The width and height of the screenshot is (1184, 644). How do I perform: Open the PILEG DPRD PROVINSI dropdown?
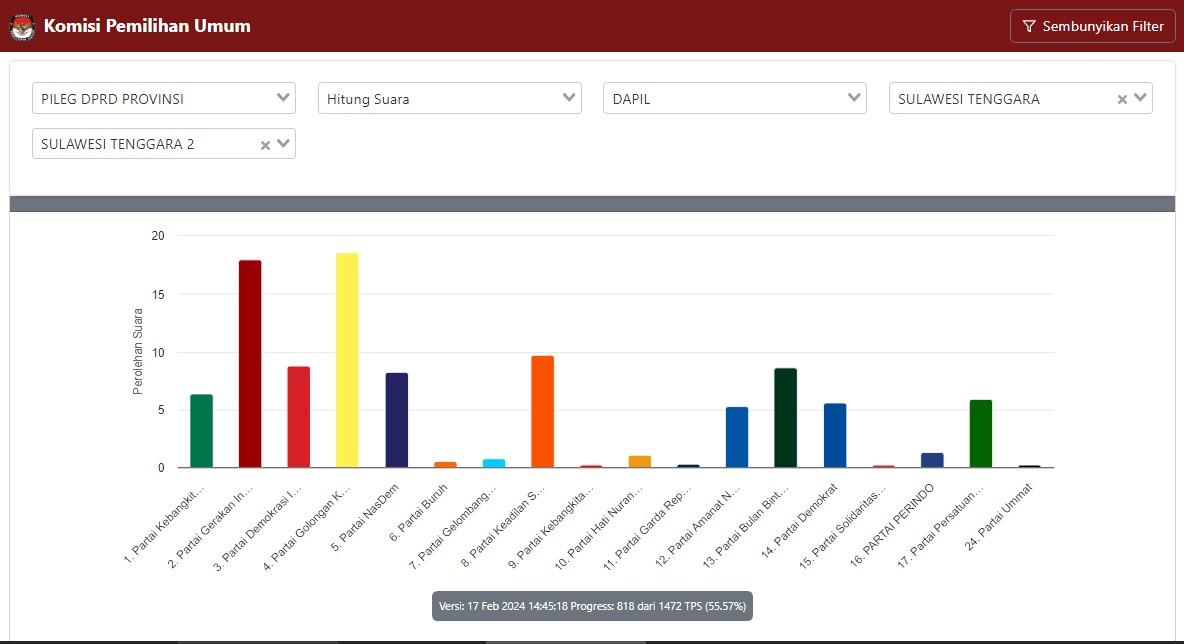(x=163, y=98)
